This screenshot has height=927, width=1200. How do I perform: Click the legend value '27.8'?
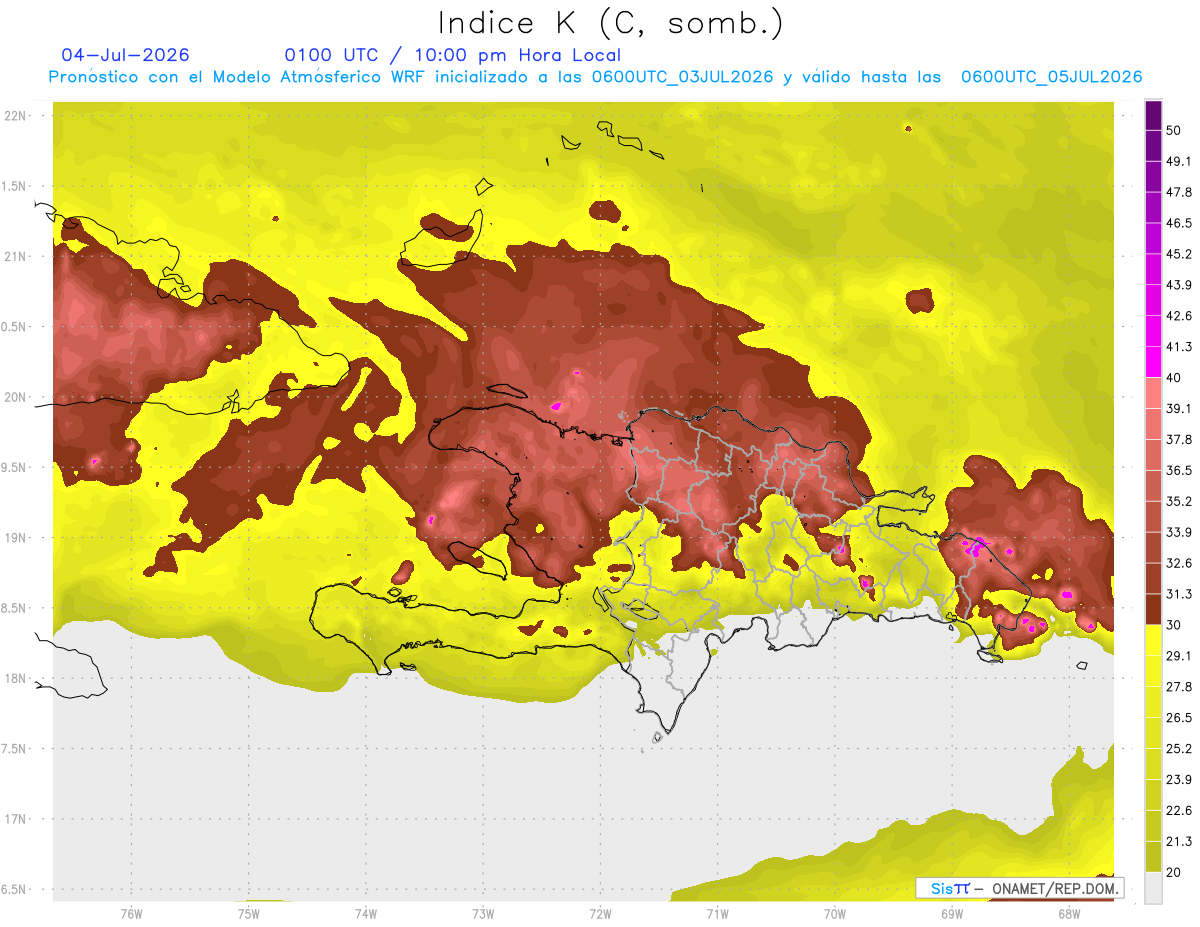coord(1179,687)
